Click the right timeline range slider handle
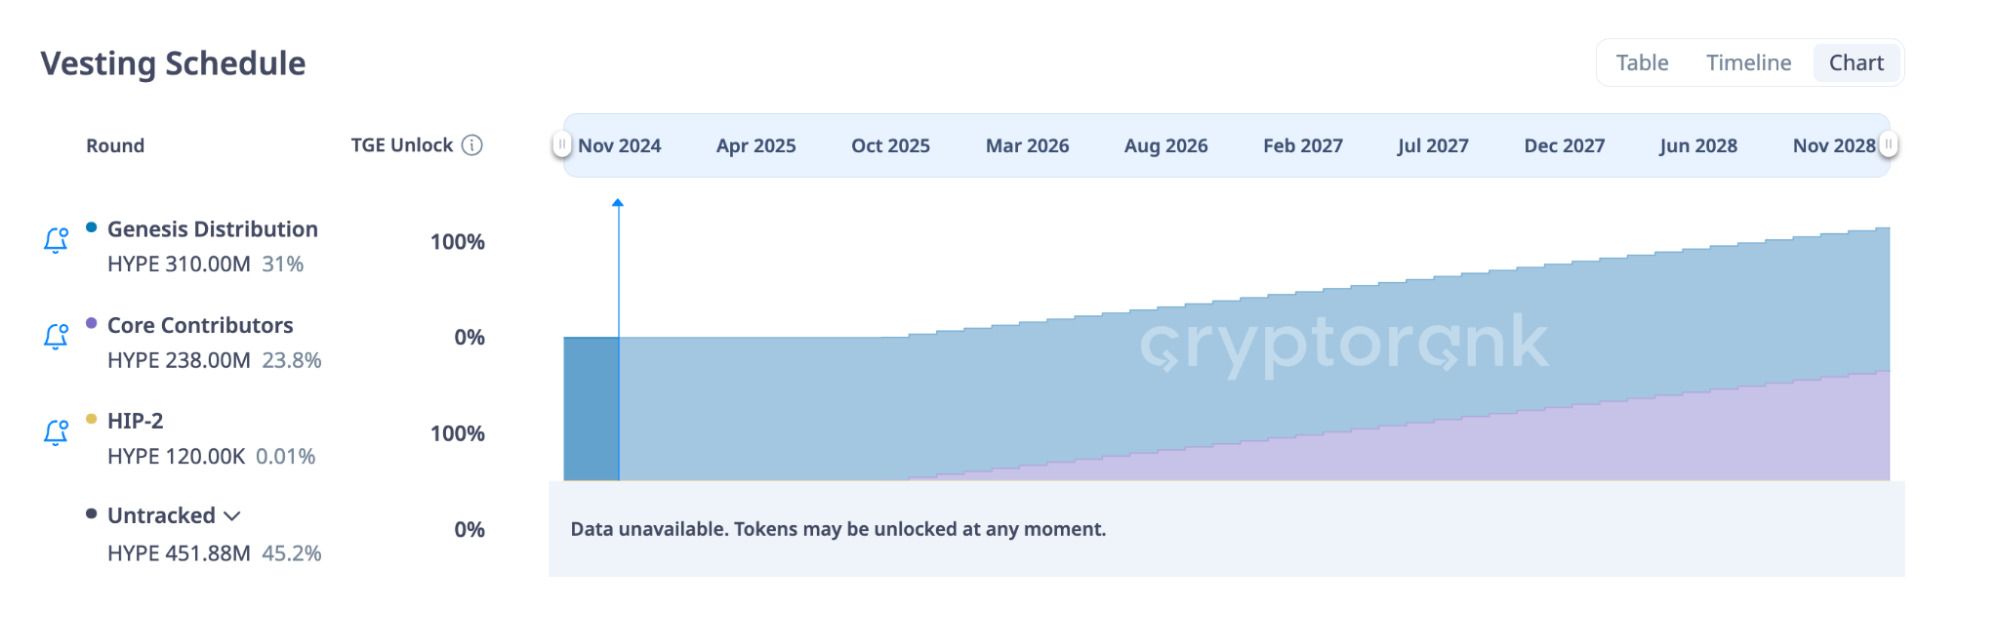This screenshot has width=1999, height=629. (x=1888, y=145)
